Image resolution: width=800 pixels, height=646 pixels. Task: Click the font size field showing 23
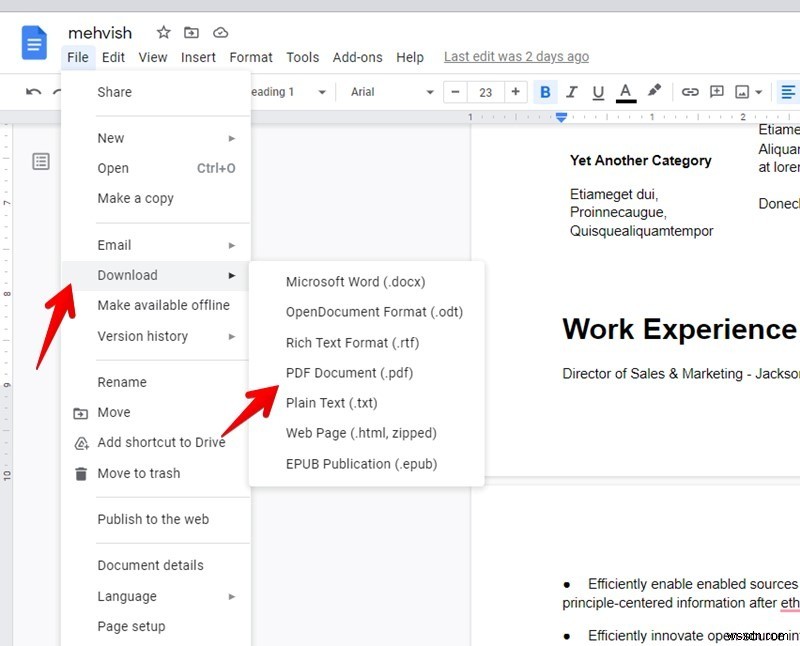tap(486, 92)
